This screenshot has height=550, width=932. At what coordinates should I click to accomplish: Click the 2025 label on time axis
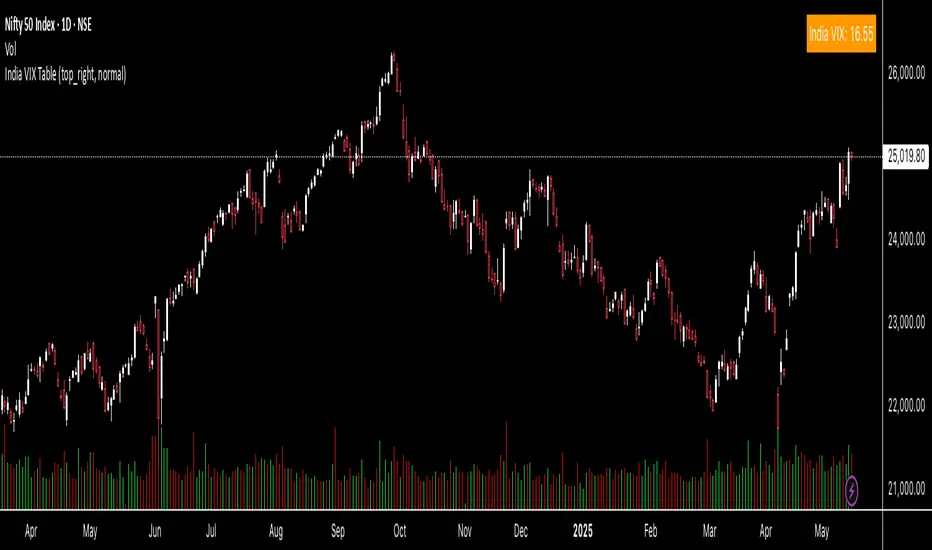pos(582,531)
